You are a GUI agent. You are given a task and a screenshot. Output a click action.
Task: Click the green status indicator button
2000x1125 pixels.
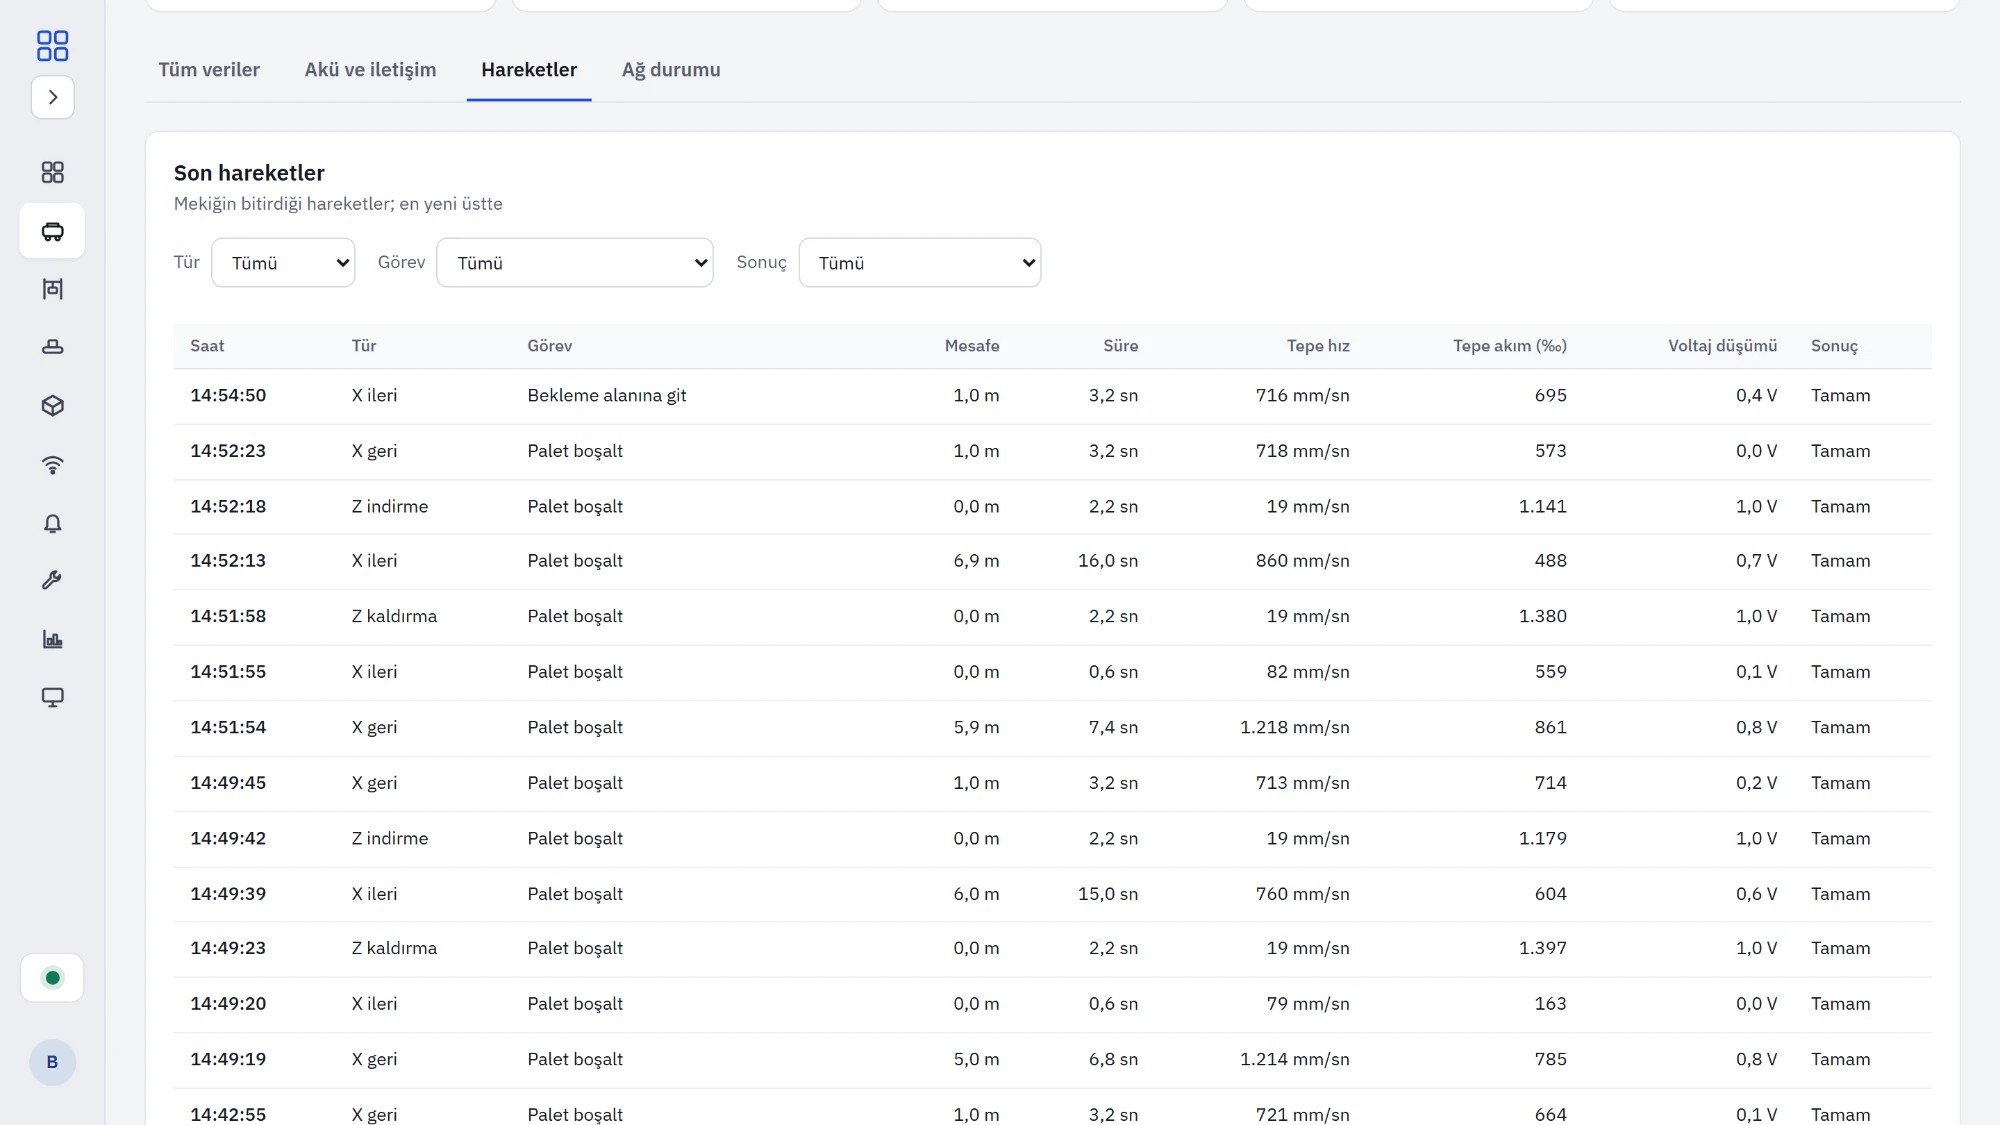pos(53,978)
